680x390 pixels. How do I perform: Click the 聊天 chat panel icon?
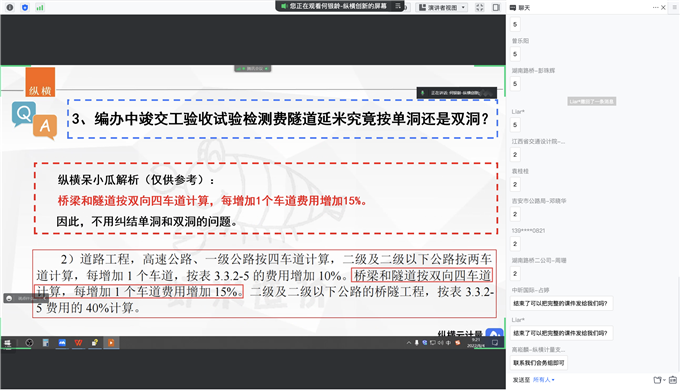(513, 7)
